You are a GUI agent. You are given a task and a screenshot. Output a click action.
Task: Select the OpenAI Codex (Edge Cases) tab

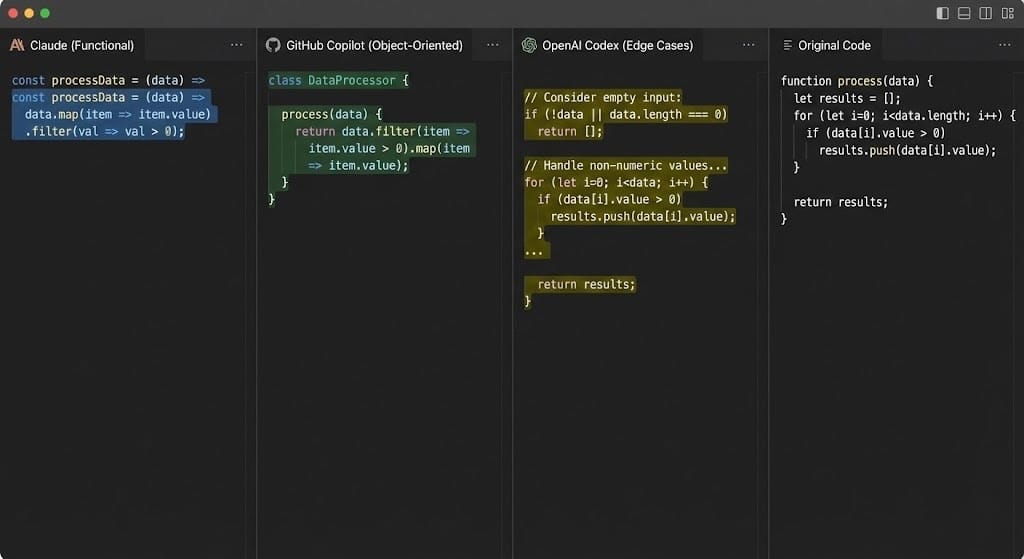[x=617, y=45]
